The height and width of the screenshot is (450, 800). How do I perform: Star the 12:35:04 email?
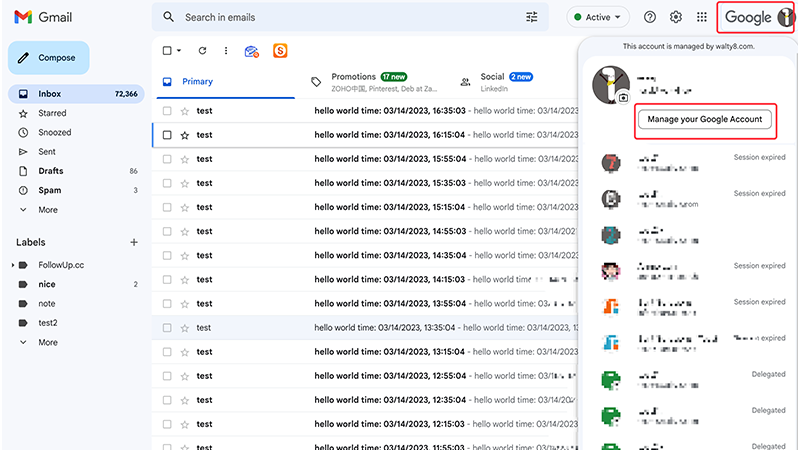click(x=185, y=400)
